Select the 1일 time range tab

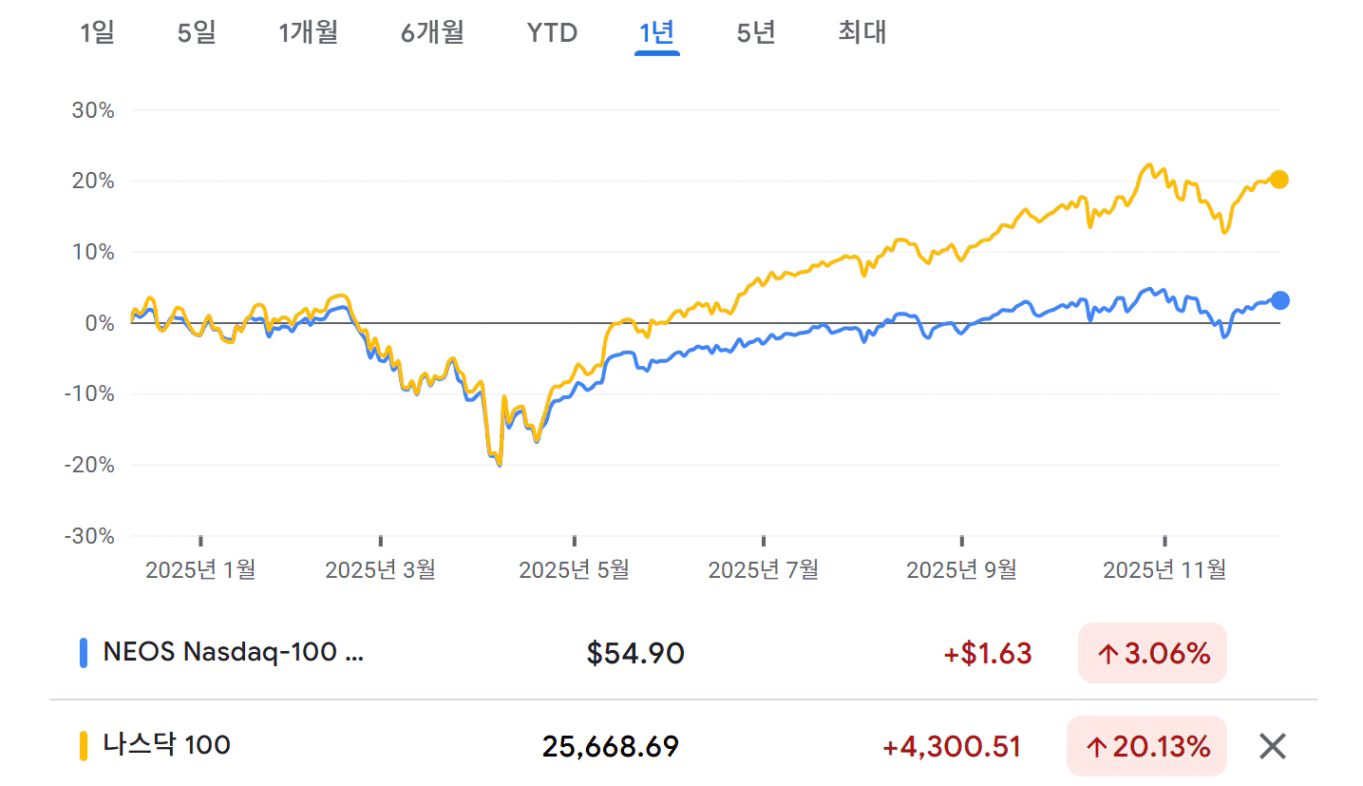coord(97,33)
